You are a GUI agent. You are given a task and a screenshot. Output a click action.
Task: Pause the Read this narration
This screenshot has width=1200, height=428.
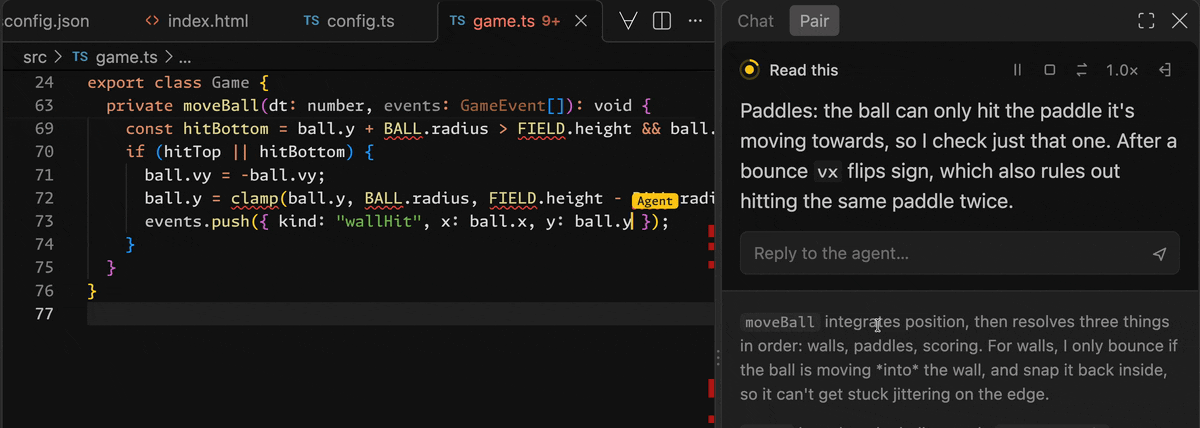[1017, 70]
